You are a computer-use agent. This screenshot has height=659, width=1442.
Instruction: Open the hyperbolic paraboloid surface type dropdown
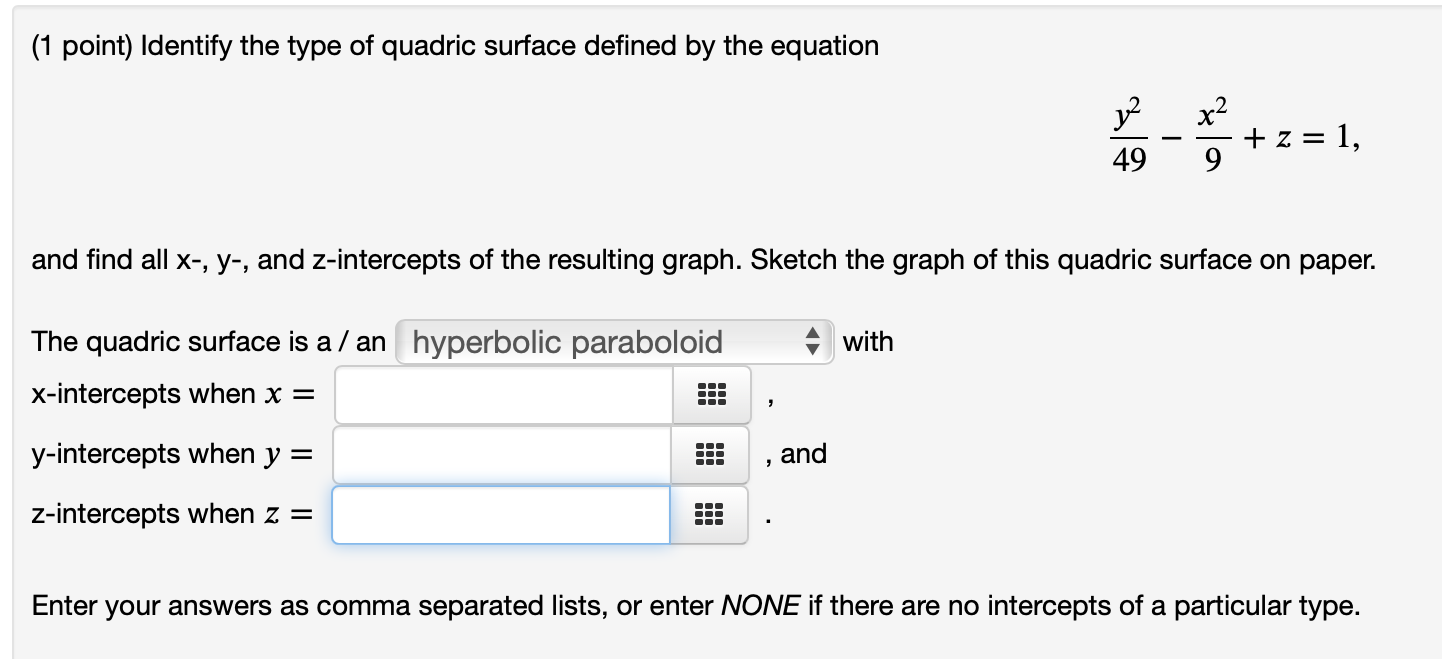[x=613, y=342]
